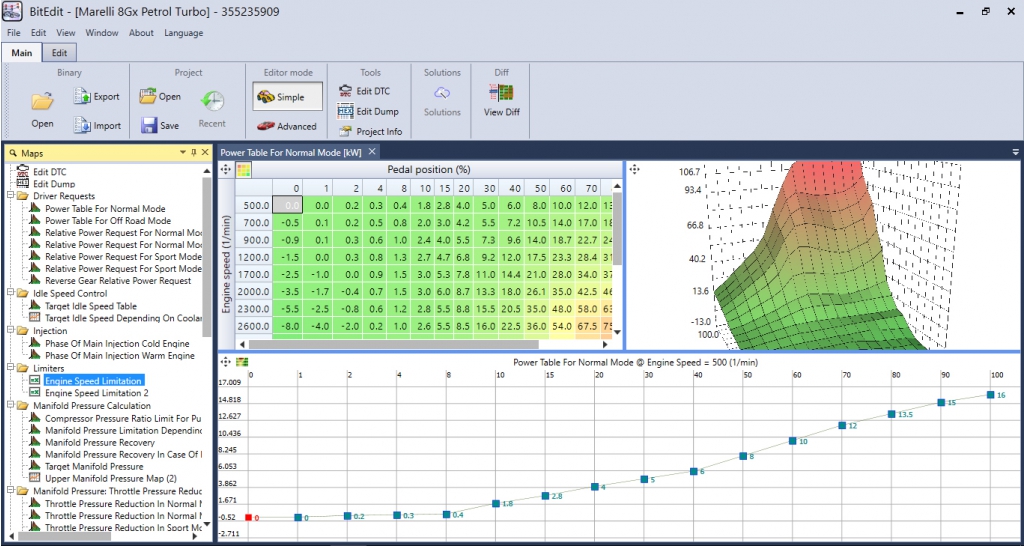The height and width of the screenshot is (546, 1024).
Task: Open a binary file with the Open folder icon
Action: point(42,101)
